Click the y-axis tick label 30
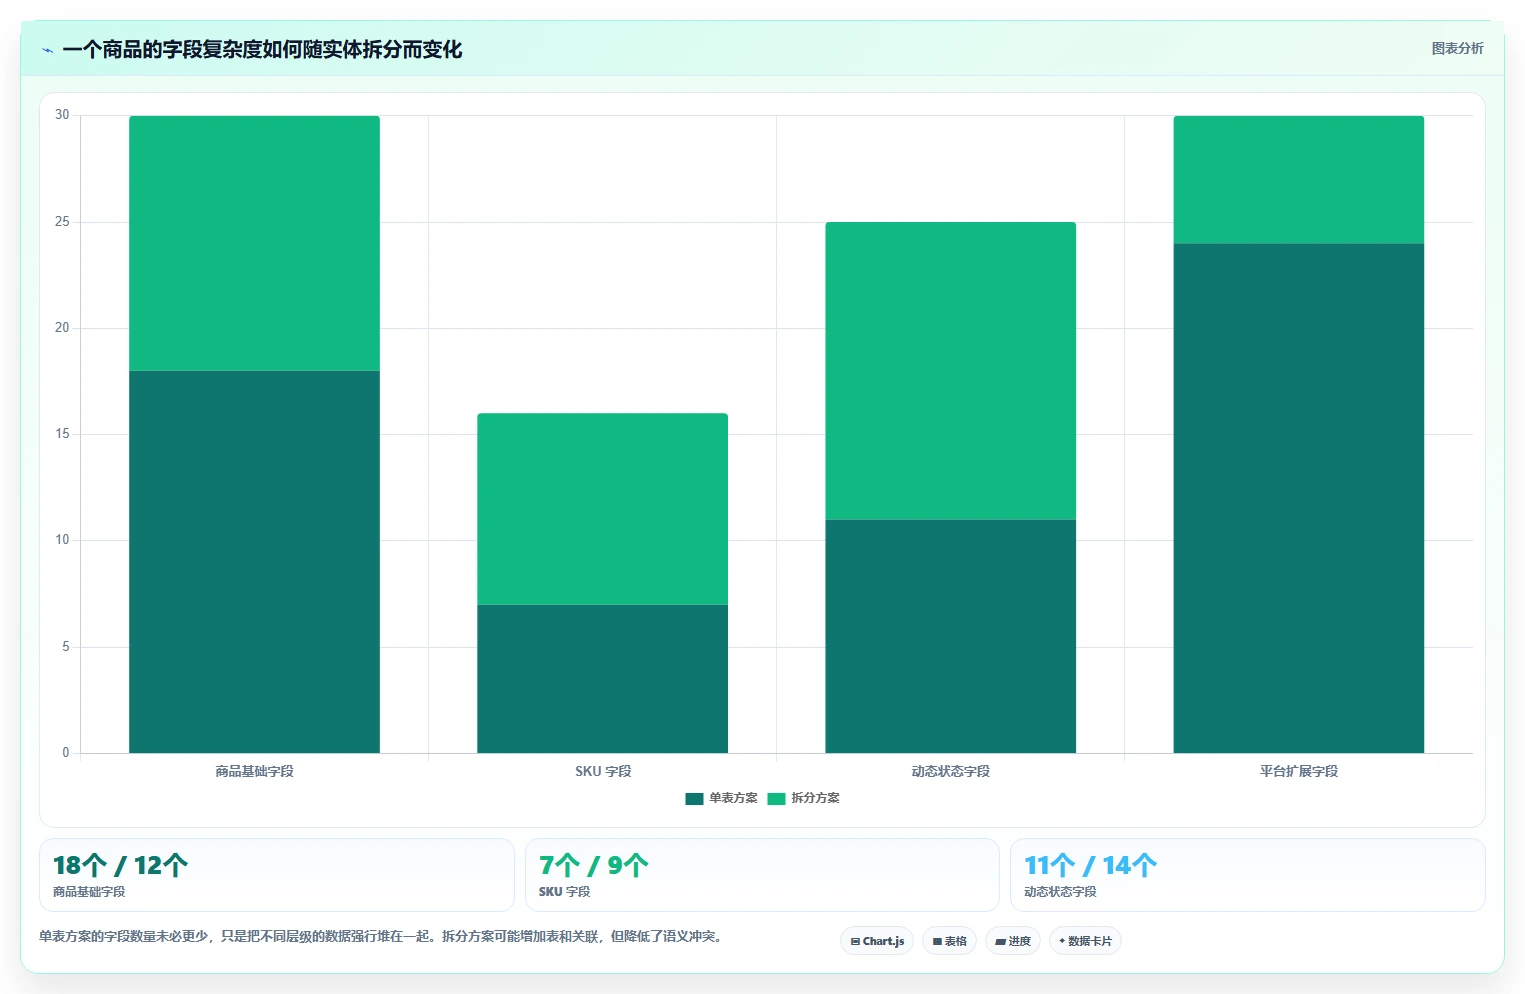 click(62, 115)
